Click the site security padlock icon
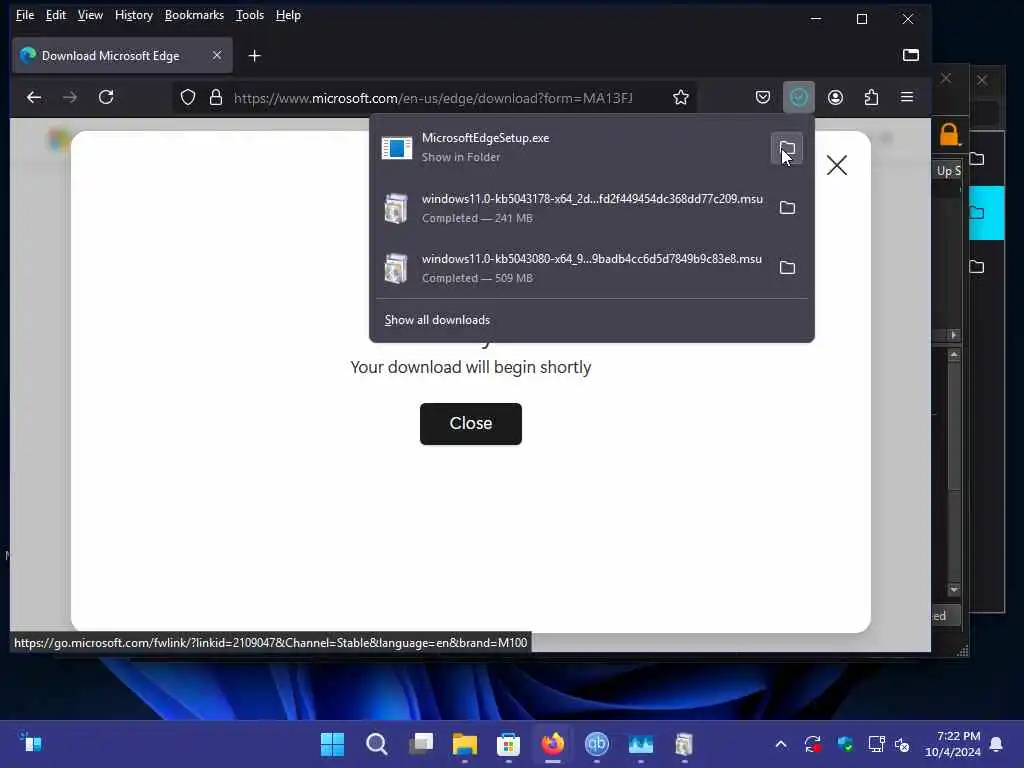 pos(216,98)
